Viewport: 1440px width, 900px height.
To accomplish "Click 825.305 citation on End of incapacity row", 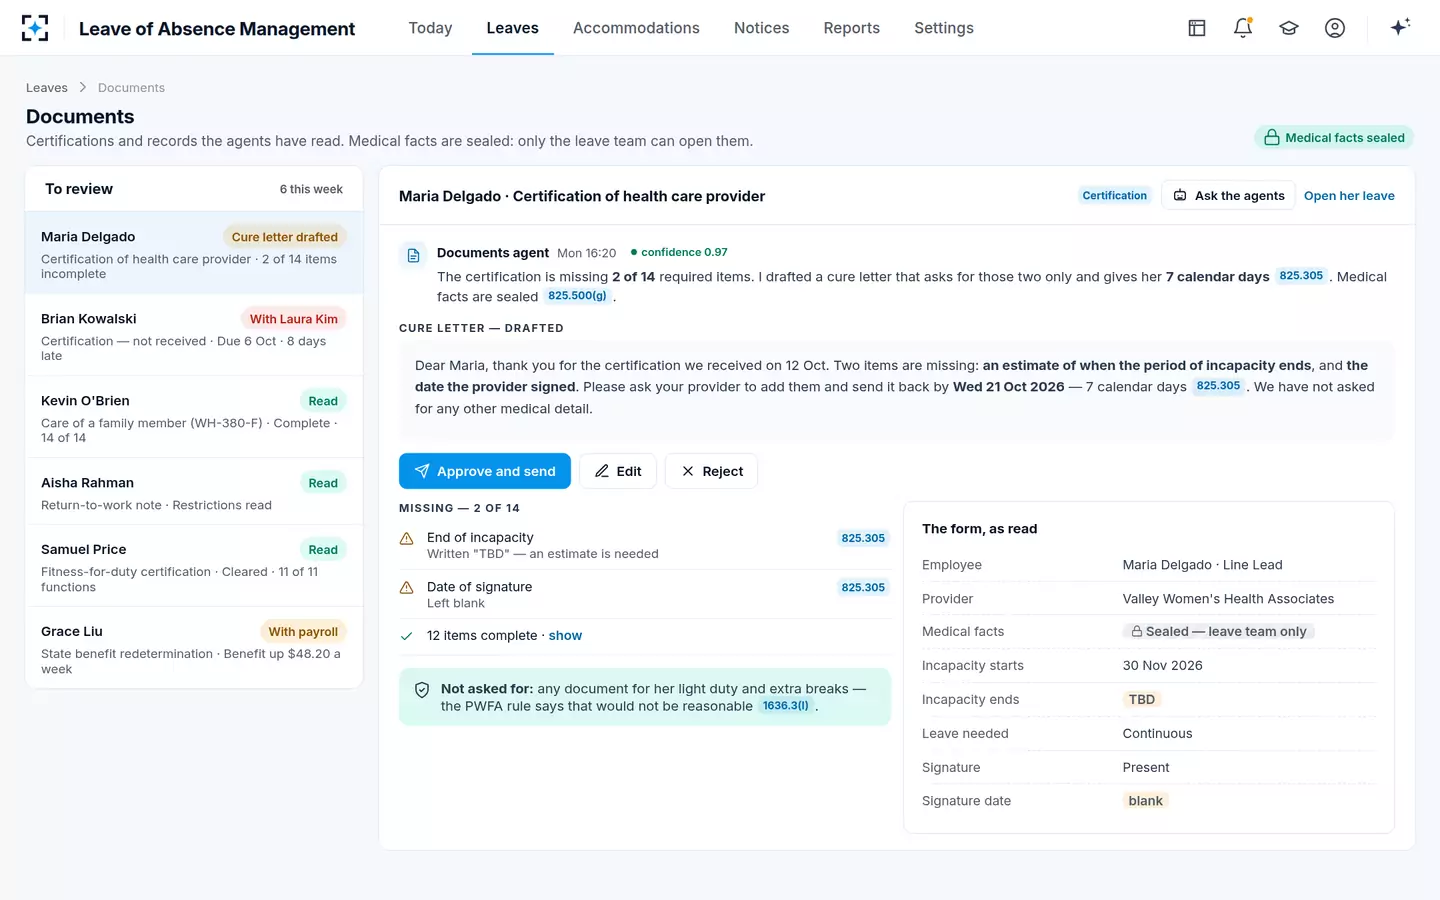I will 863,538.
